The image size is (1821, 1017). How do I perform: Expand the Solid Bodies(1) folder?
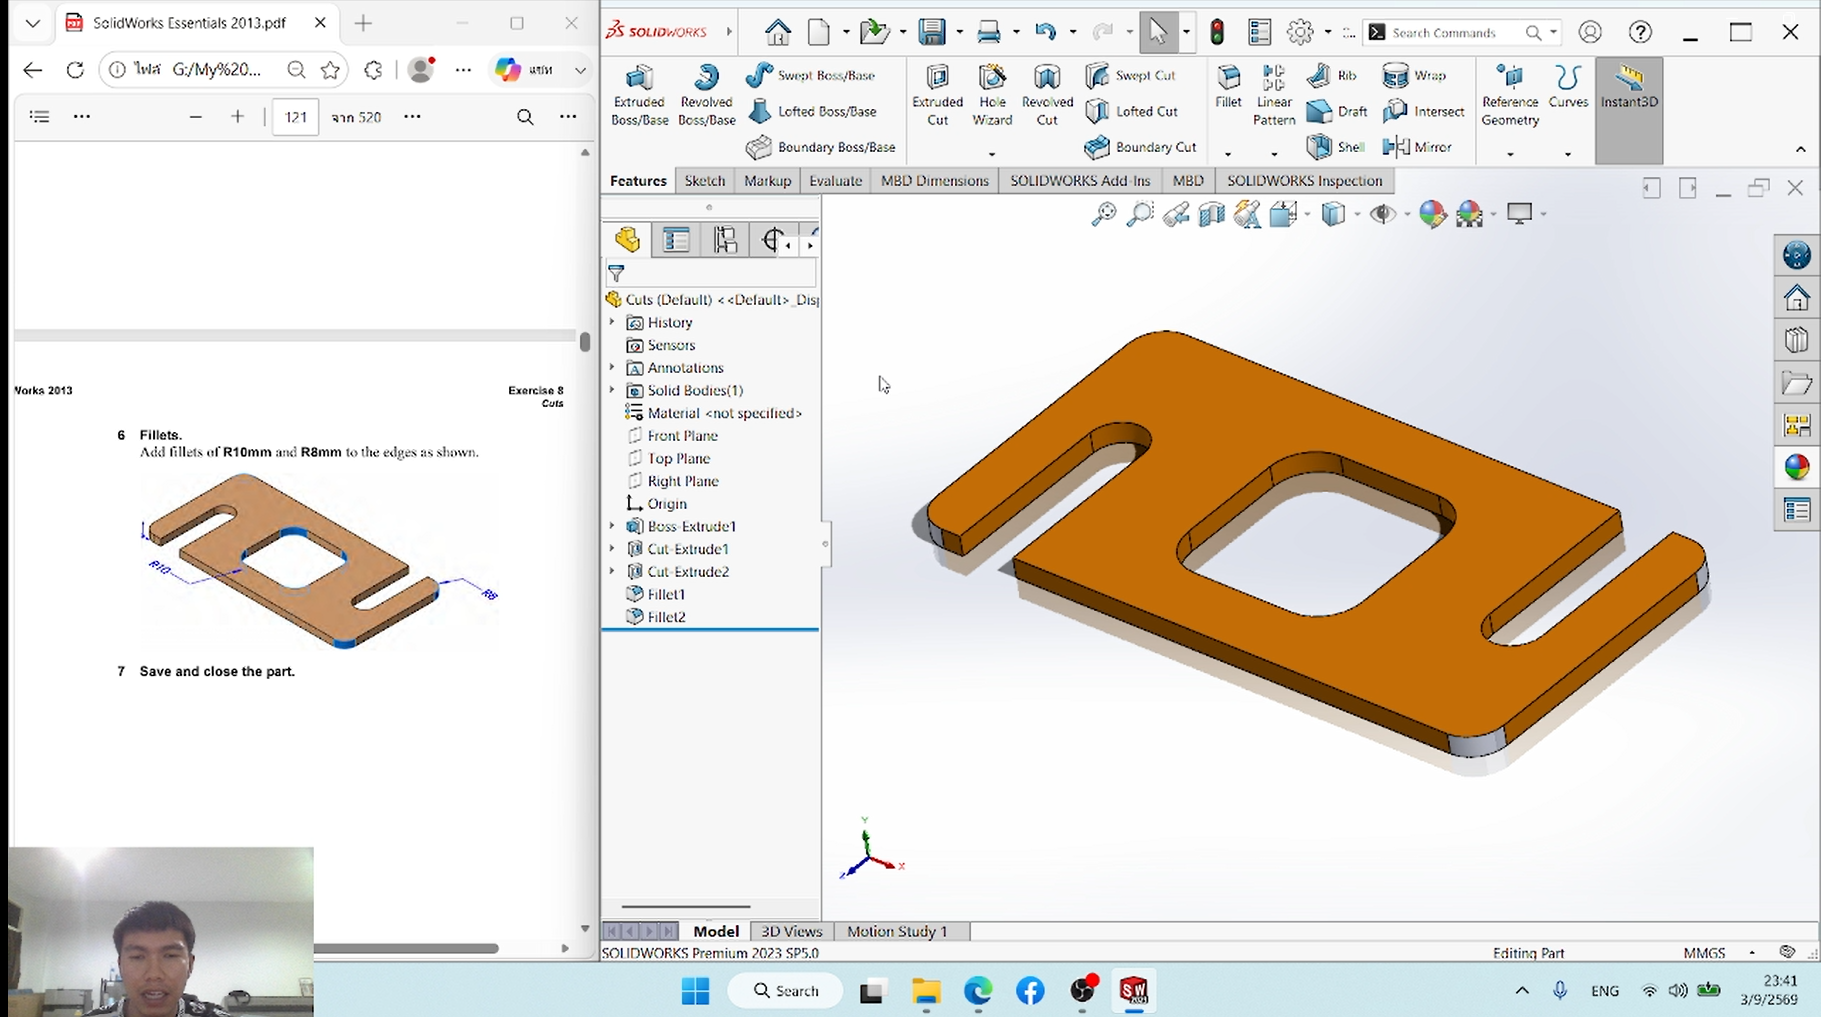612,390
